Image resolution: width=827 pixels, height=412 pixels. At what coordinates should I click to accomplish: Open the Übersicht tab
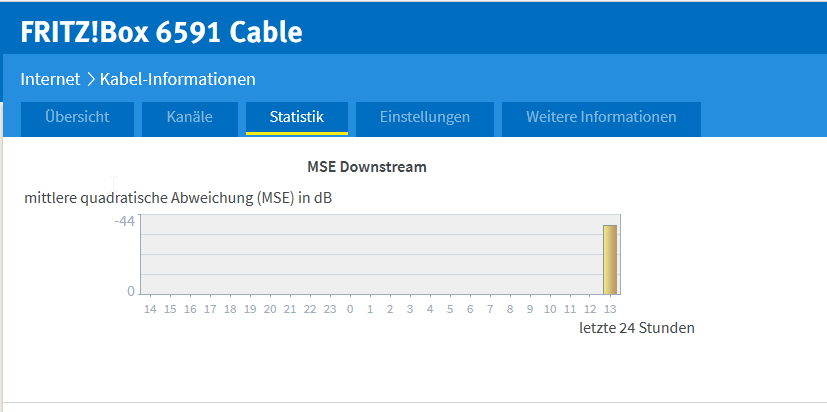tap(77, 117)
